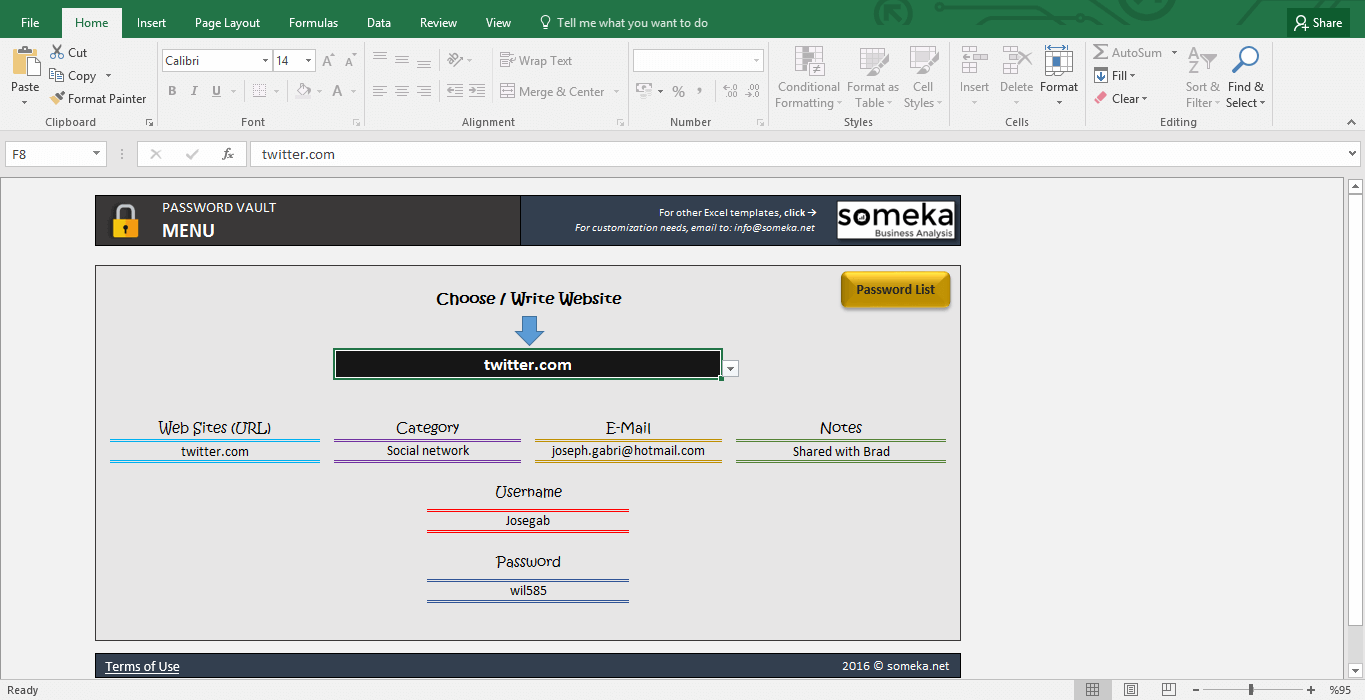Apply Comma Style format
Screen dimensions: 1365x700
click(x=701, y=92)
